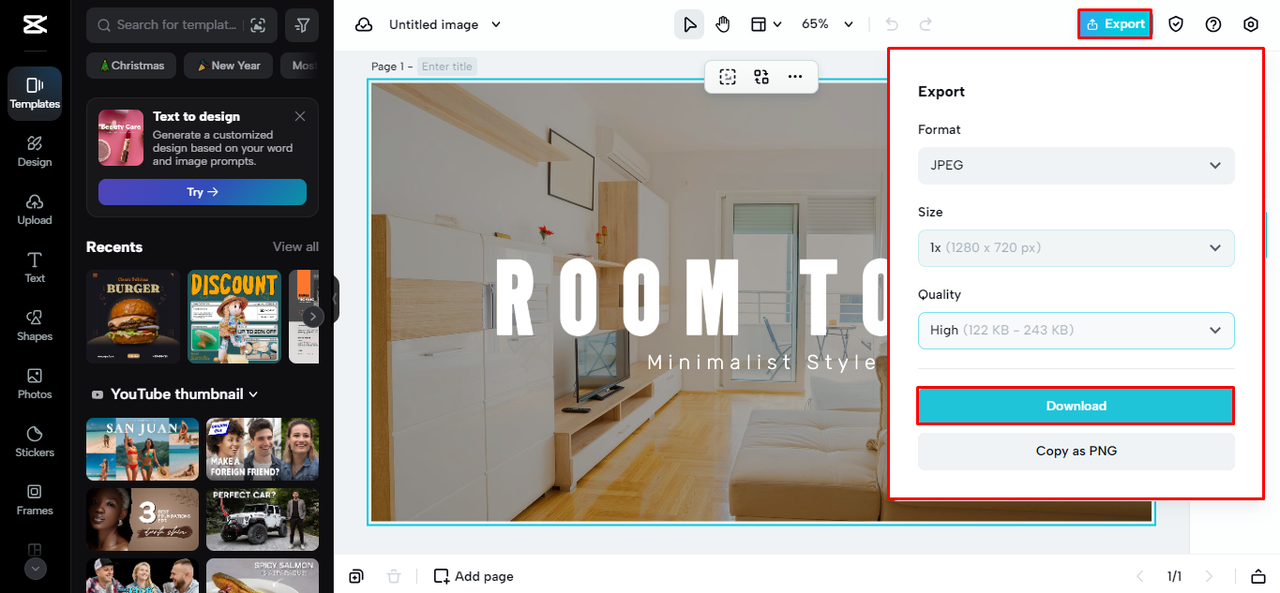Click the cloud save icon
Viewport: 1280px width, 593px height.
point(364,25)
